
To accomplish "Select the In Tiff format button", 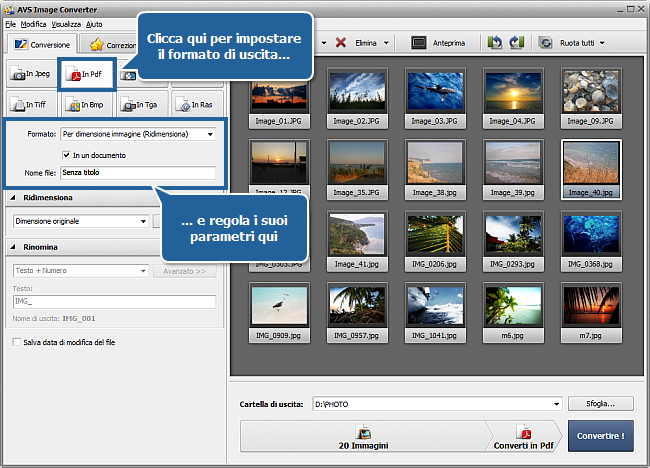I will tap(31, 103).
